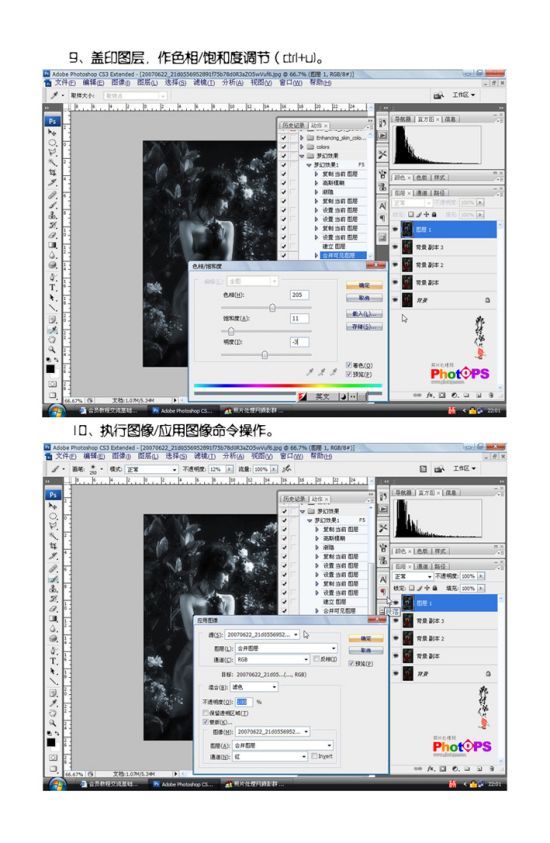Select the Crop tool in step 9 screenshot

coord(52,173)
